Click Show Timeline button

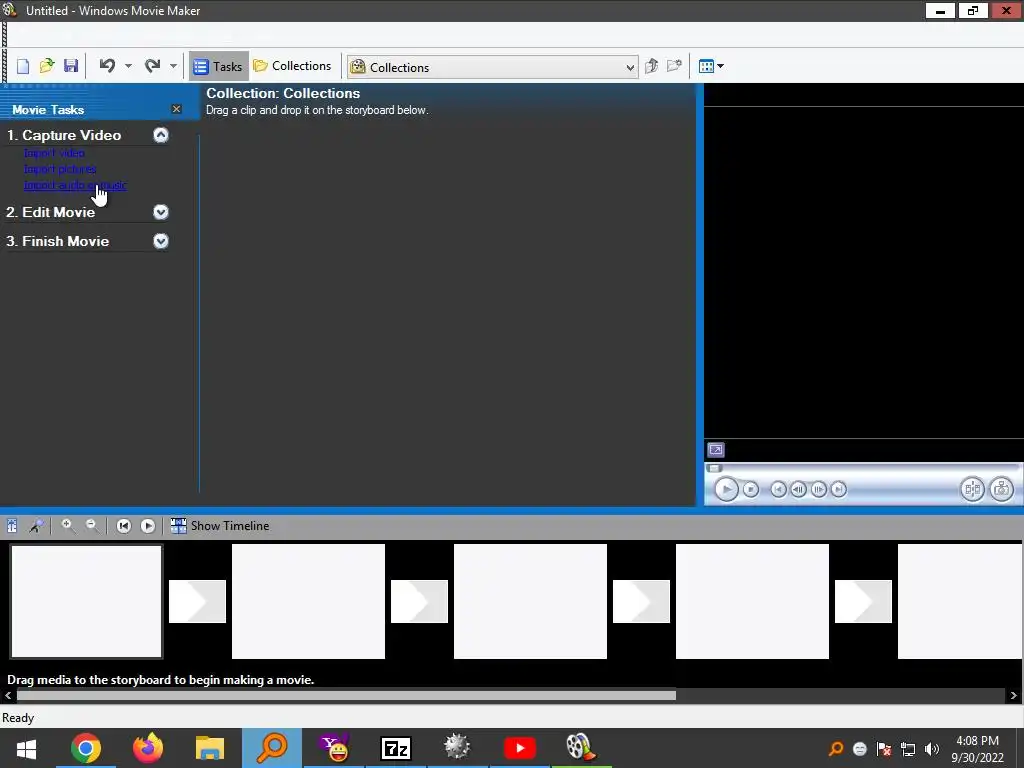point(220,526)
